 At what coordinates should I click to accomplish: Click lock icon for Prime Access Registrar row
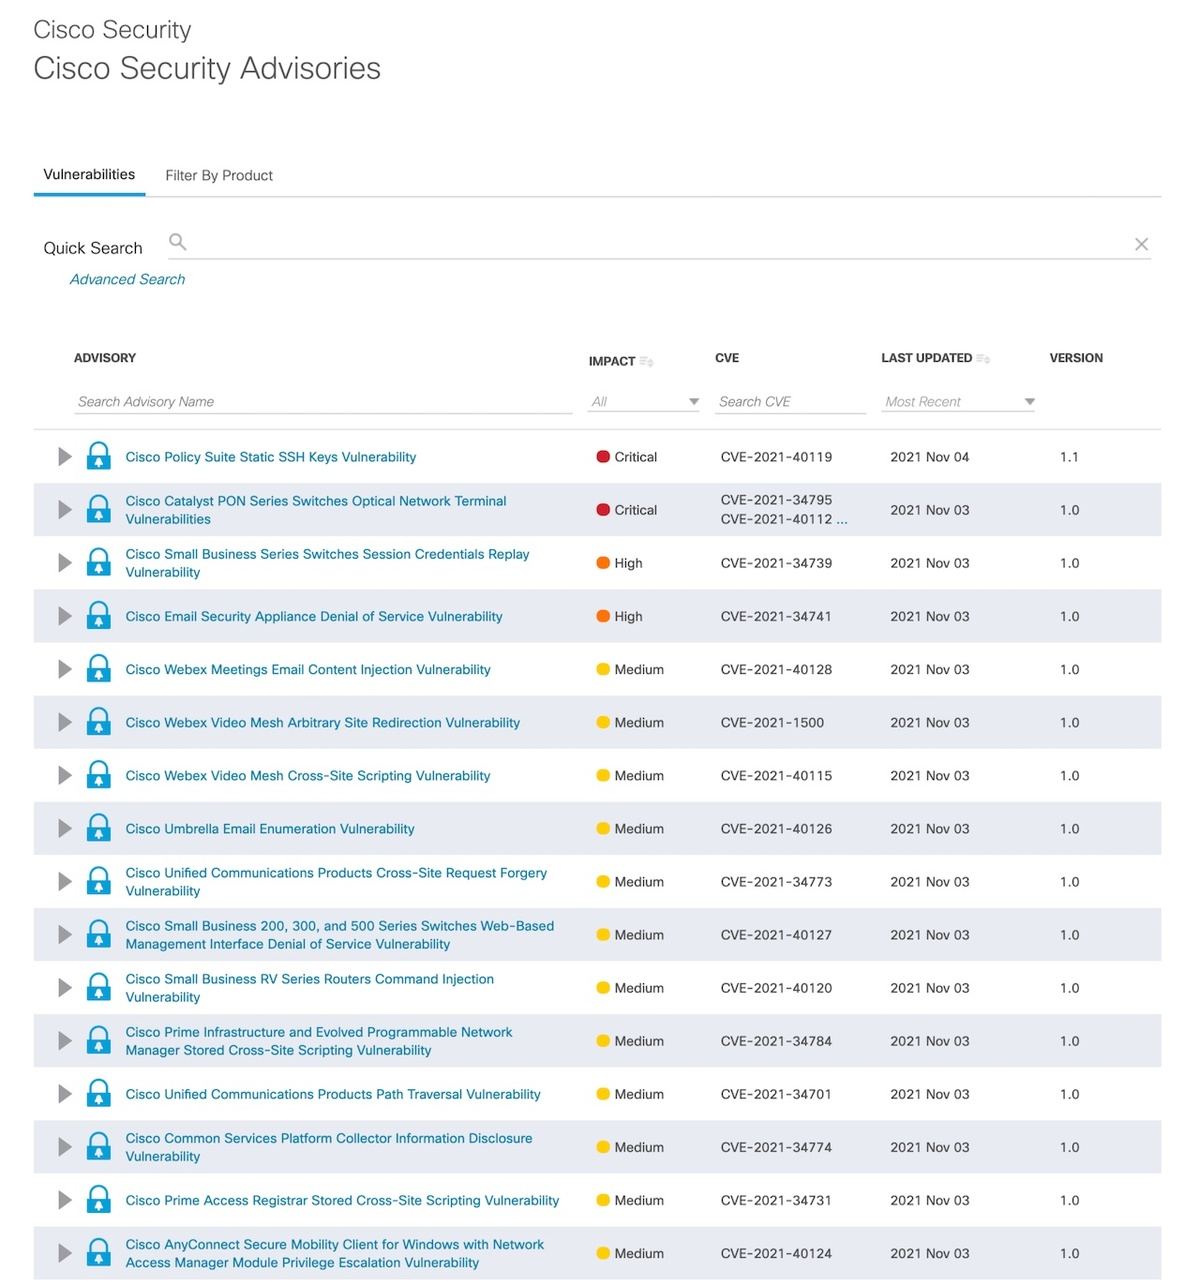(98, 1199)
